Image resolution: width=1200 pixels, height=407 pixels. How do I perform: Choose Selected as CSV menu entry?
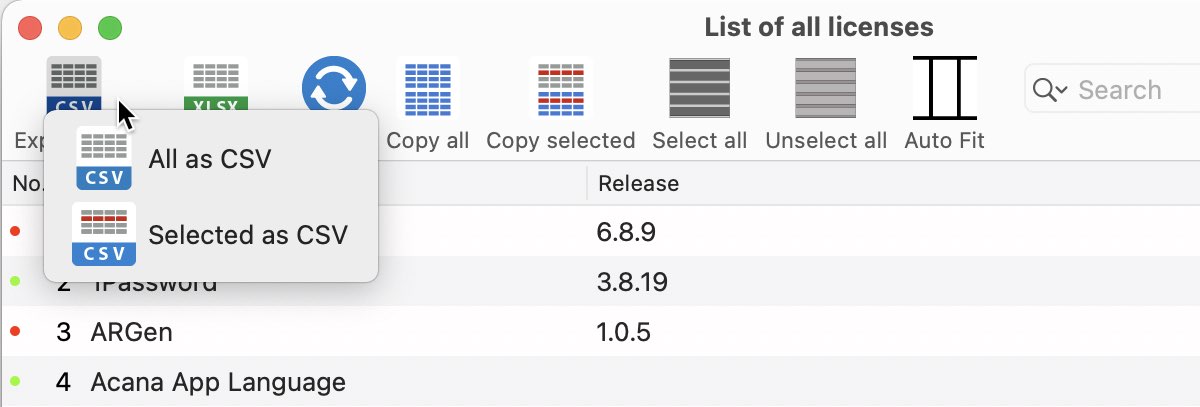[212, 235]
